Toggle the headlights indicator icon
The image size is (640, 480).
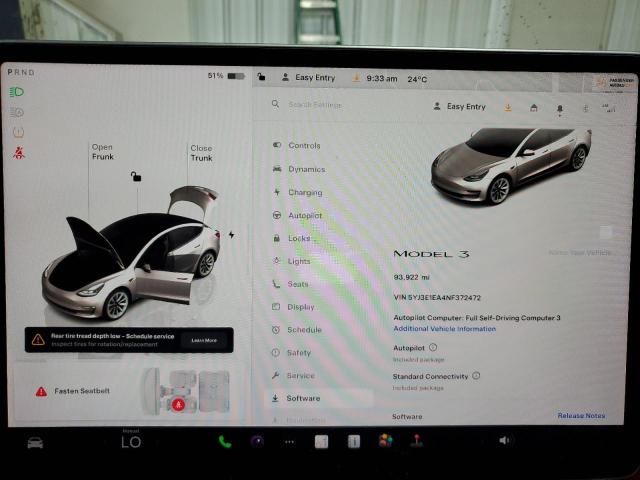[17, 92]
